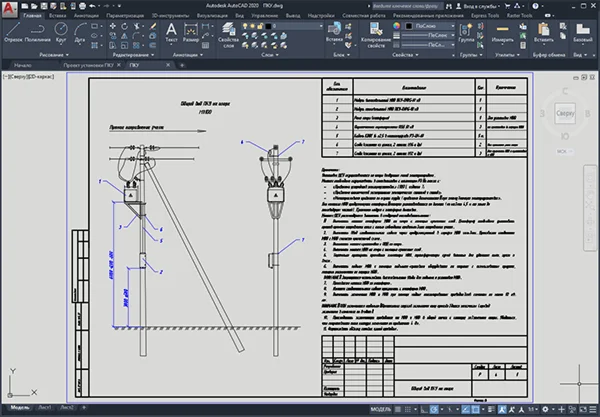Open the Autodesk App Store cart icon
Image resolution: width=600 pixels, height=417 pixels.
[507, 6]
